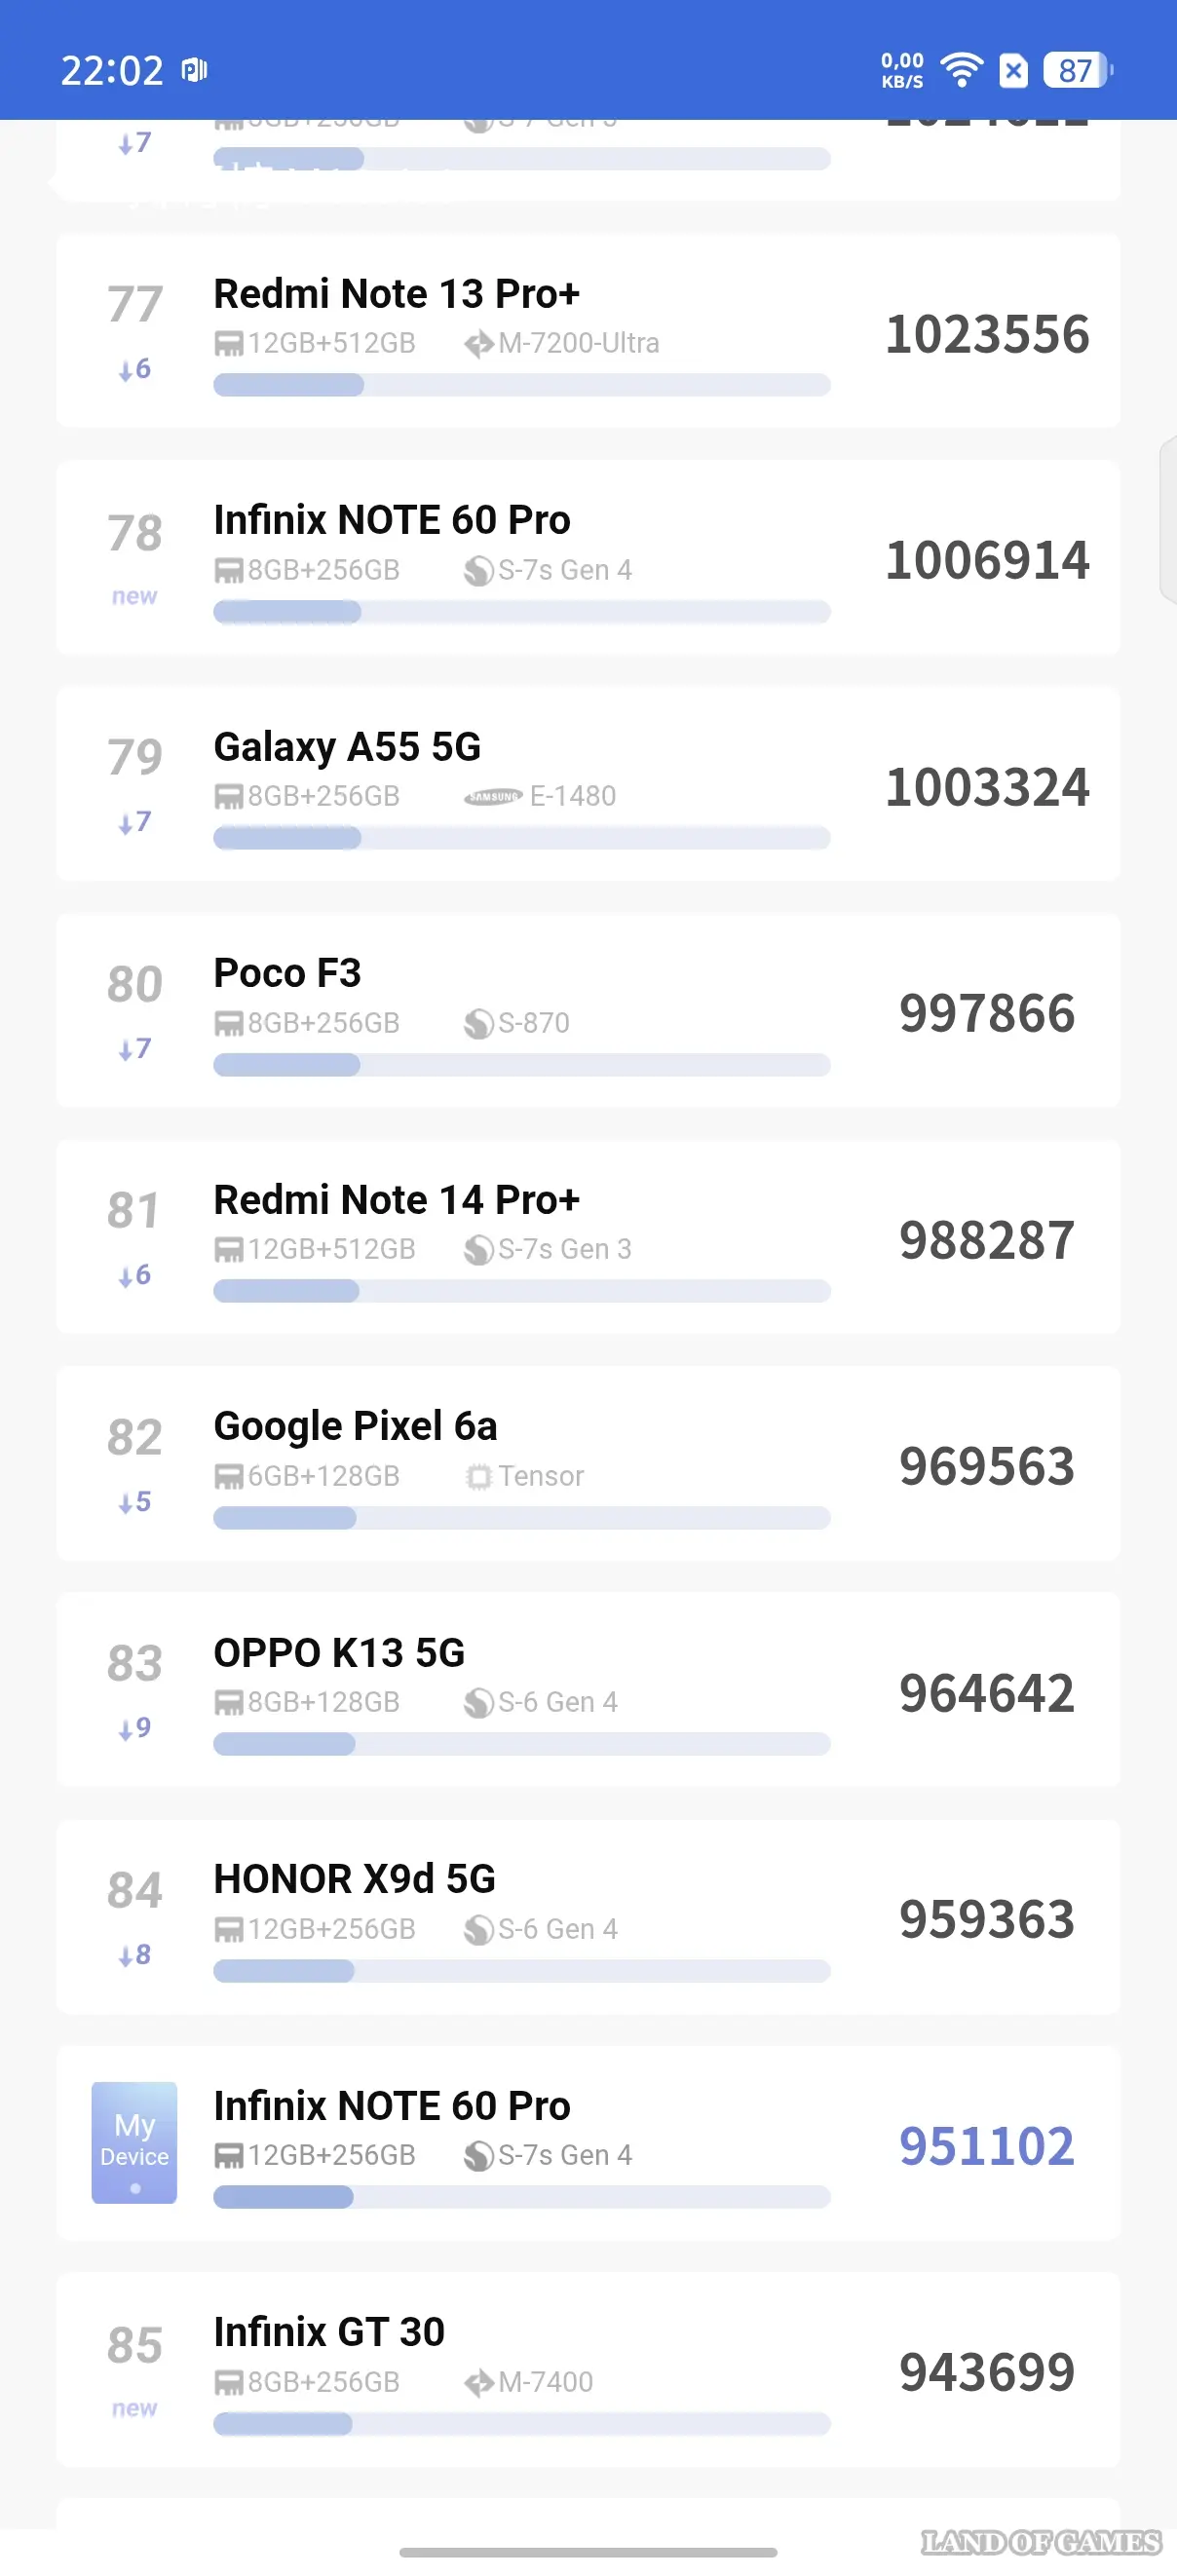Tap the Samsung logo next to E-1480
This screenshot has height=2576, width=1177.
[493, 797]
